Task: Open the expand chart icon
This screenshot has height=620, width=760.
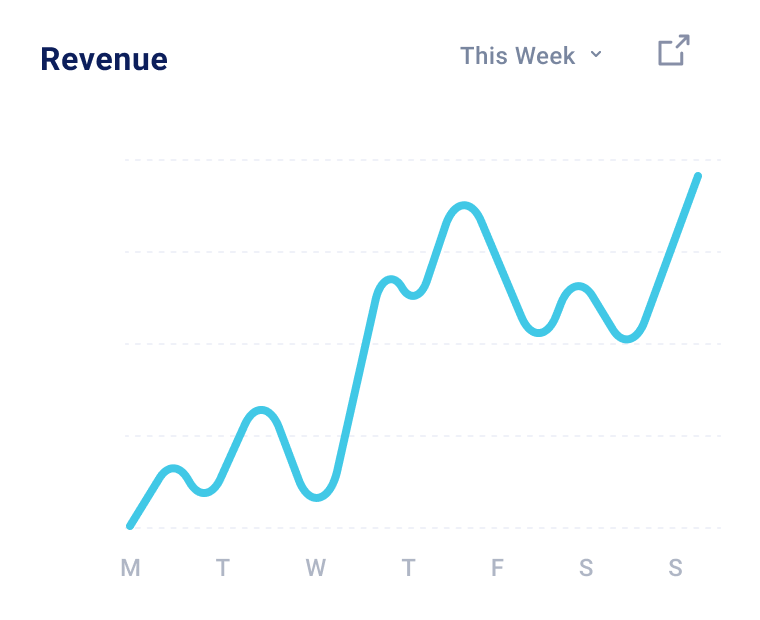Action: (x=673, y=51)
